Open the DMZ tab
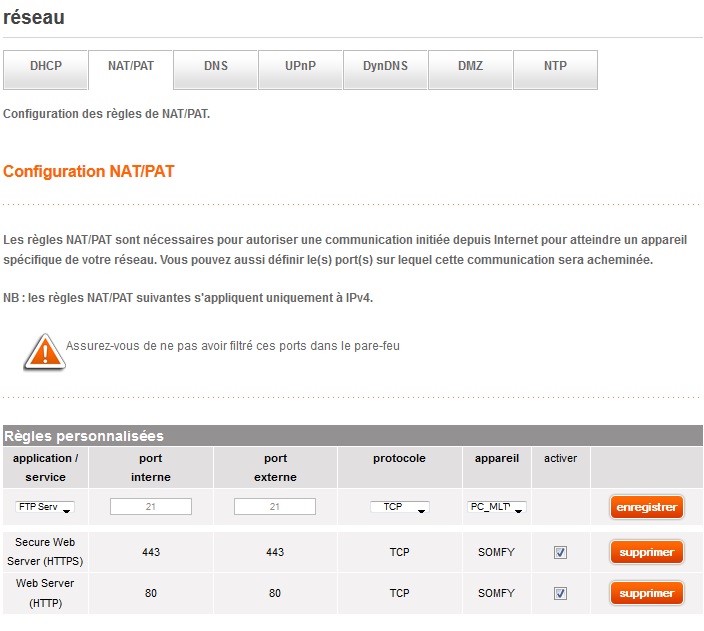704x631 pixels. [x=470, y=67]
